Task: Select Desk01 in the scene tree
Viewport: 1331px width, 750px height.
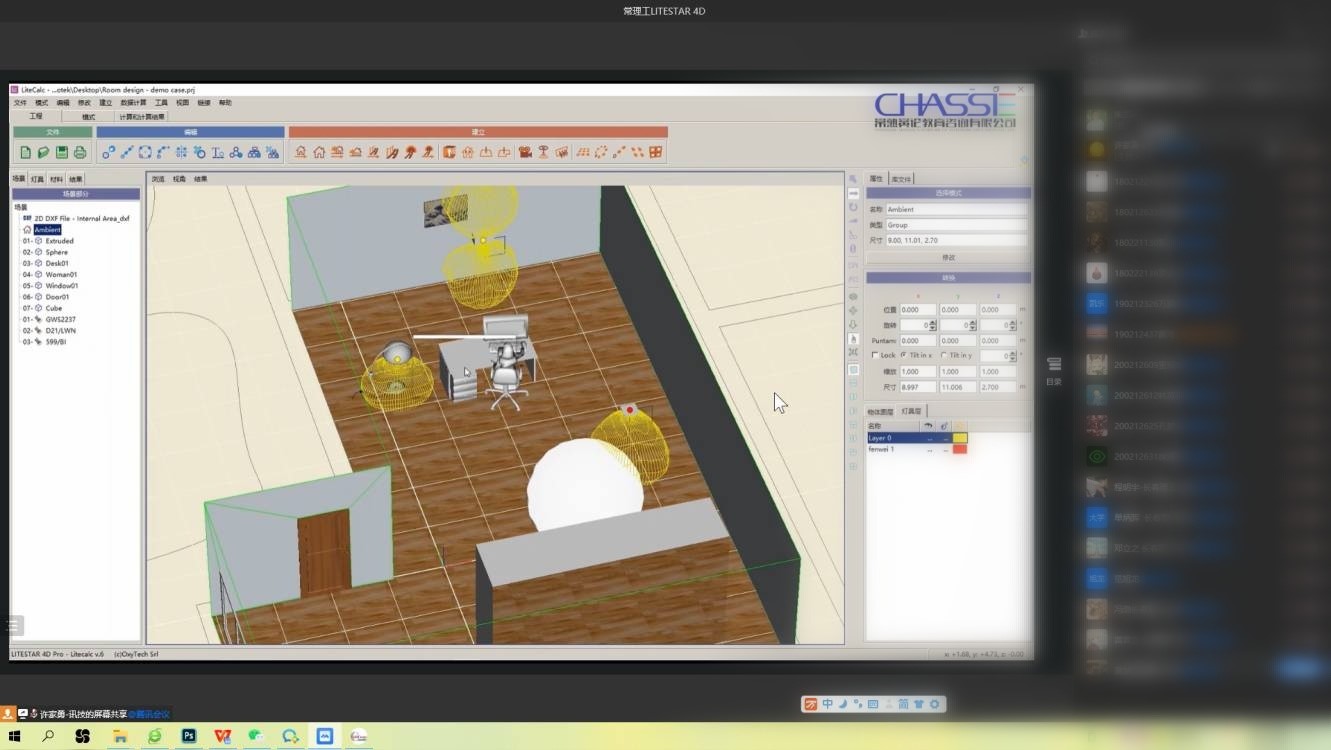Action: [x=57, y=263]
